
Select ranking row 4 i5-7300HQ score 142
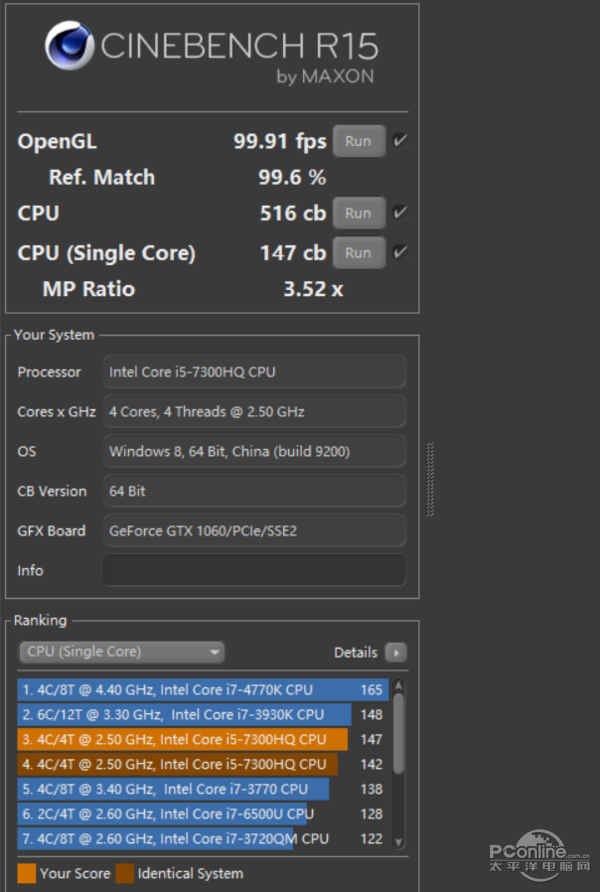pyautogui.click(x=203, y=765)
